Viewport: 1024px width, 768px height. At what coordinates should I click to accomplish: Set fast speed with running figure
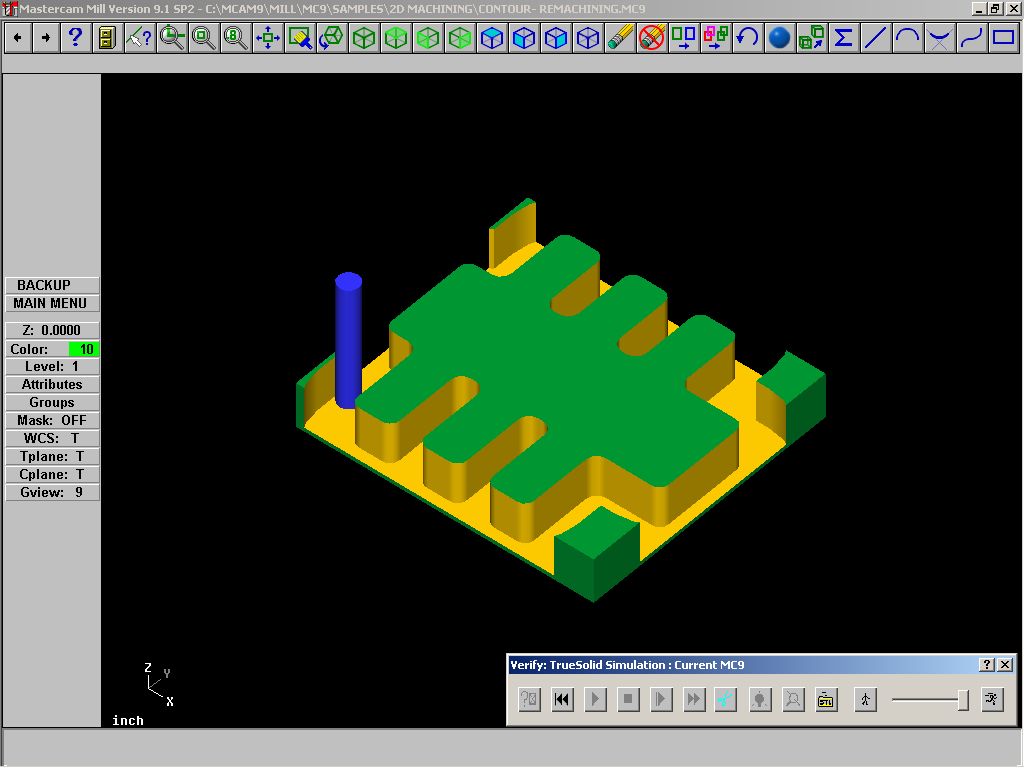coord(992,700)
